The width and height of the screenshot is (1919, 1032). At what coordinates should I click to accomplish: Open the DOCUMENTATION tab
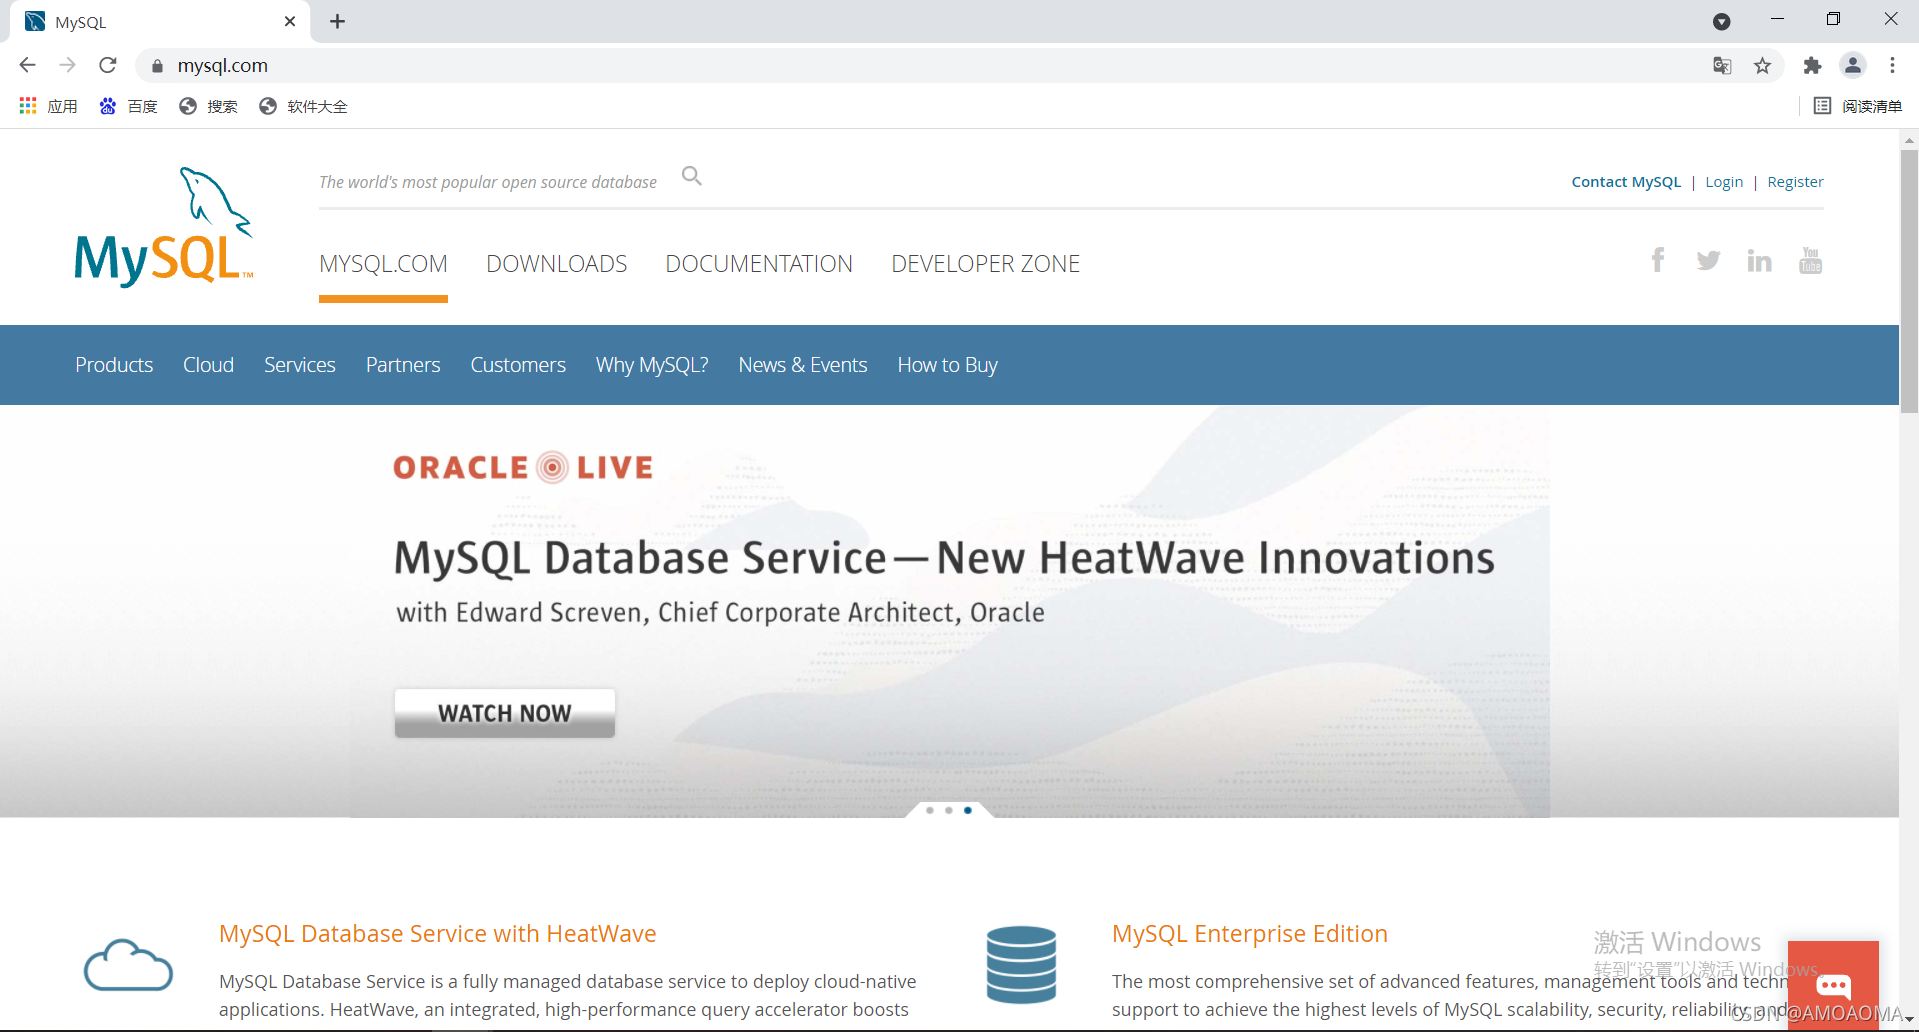(759, 264)
